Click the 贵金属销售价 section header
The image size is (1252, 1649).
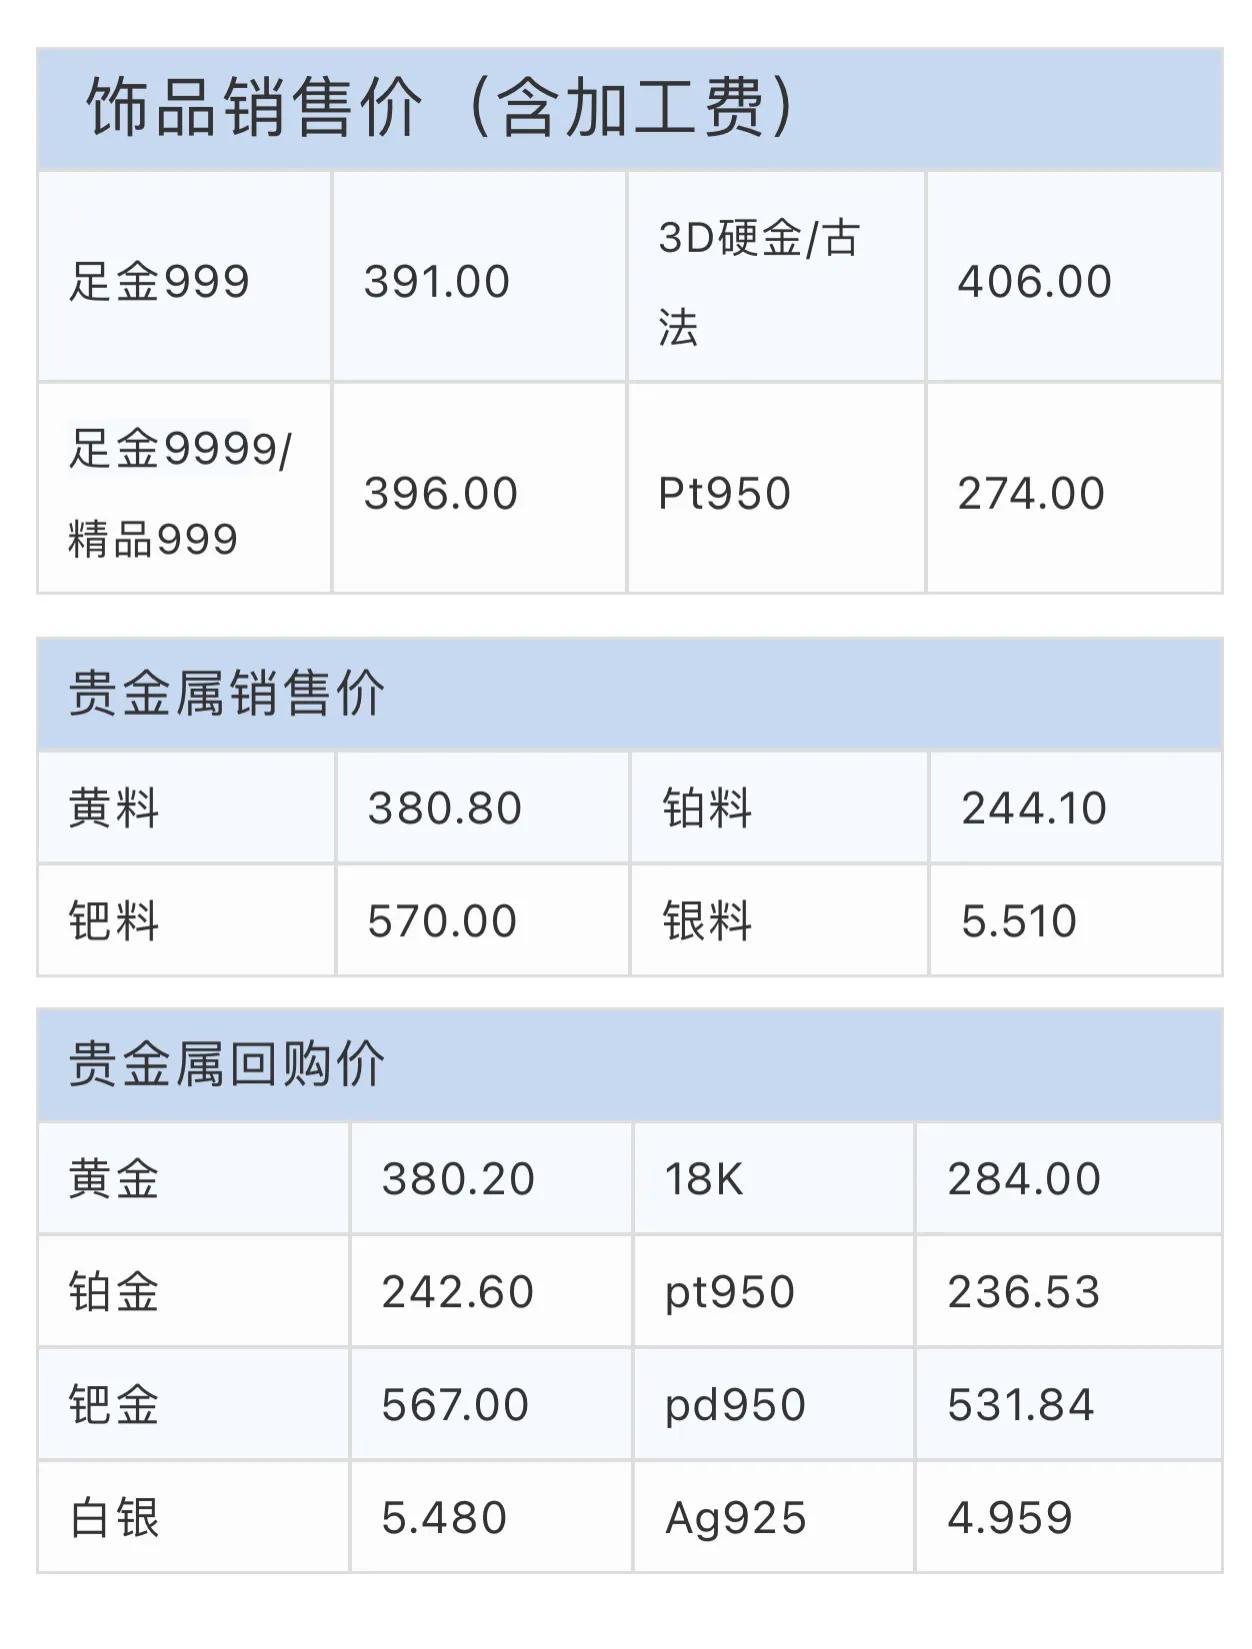226,693
